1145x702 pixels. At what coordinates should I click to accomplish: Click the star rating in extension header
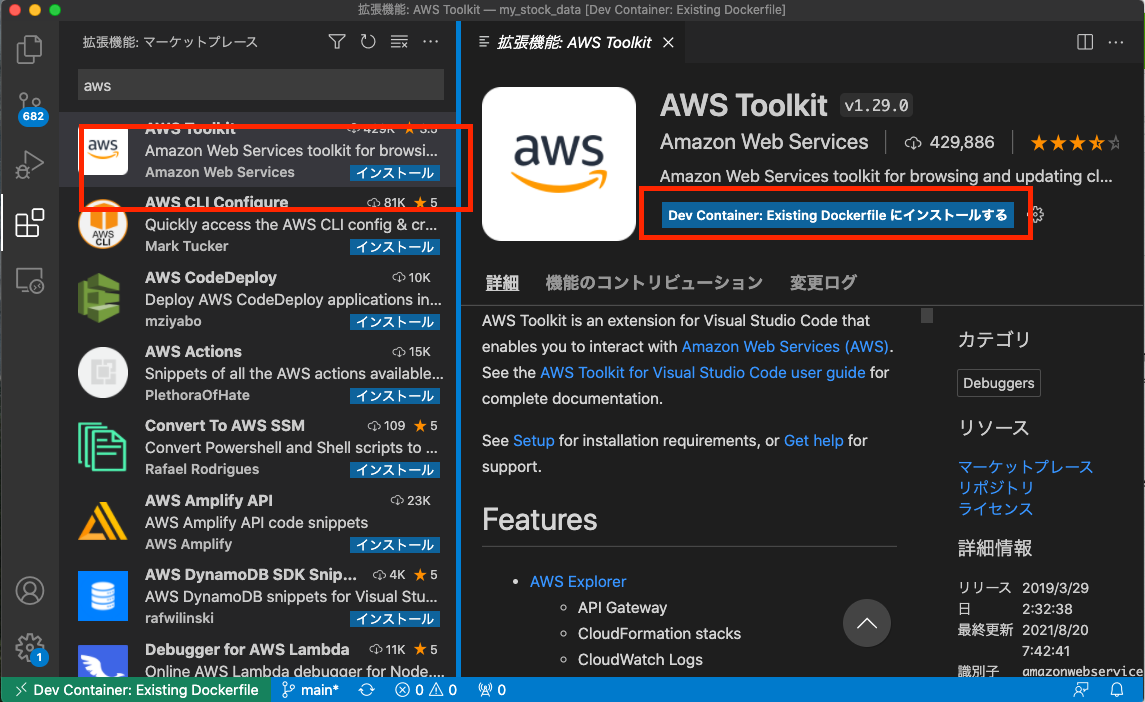click(1075, 142)
